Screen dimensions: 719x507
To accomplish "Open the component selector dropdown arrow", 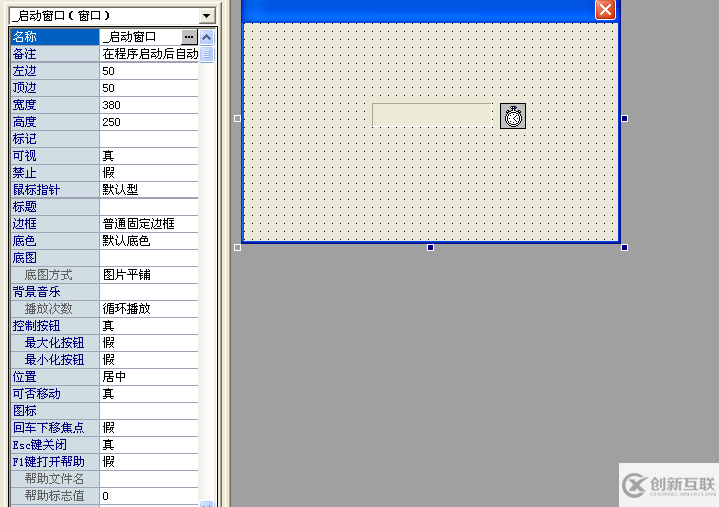I will [207, 16].
